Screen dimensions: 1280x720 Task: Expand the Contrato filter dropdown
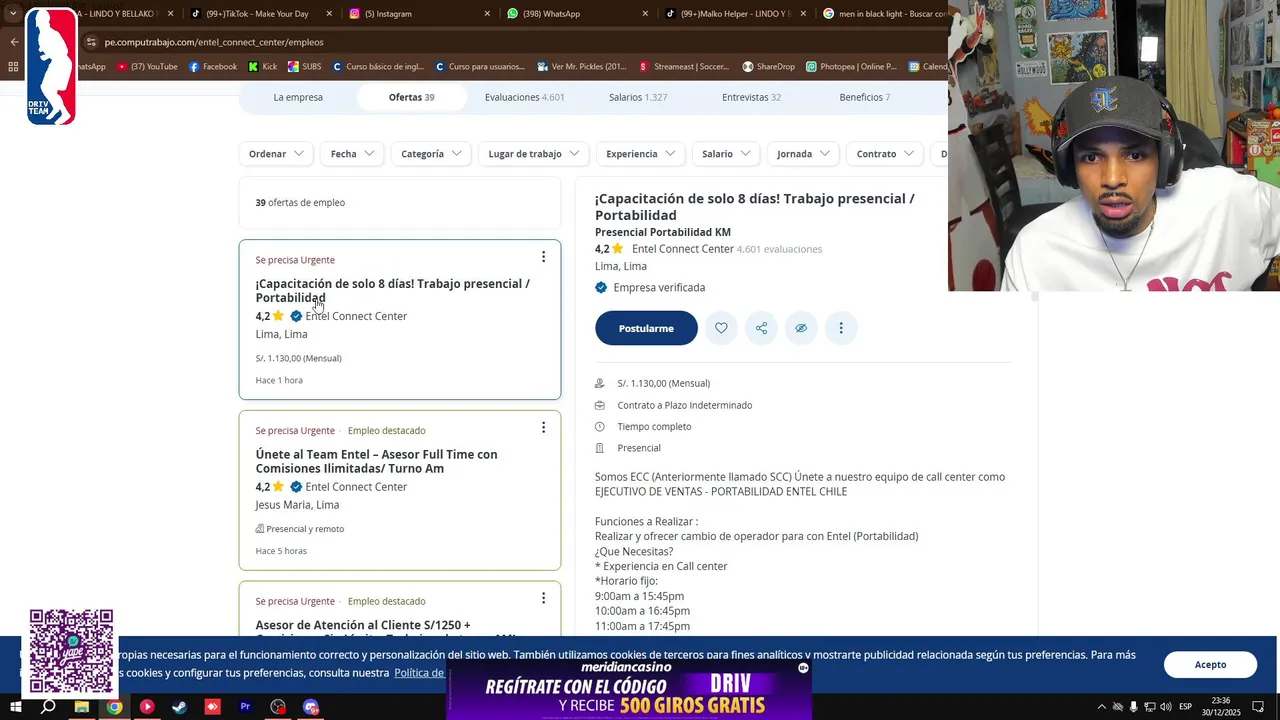point(885,154)
